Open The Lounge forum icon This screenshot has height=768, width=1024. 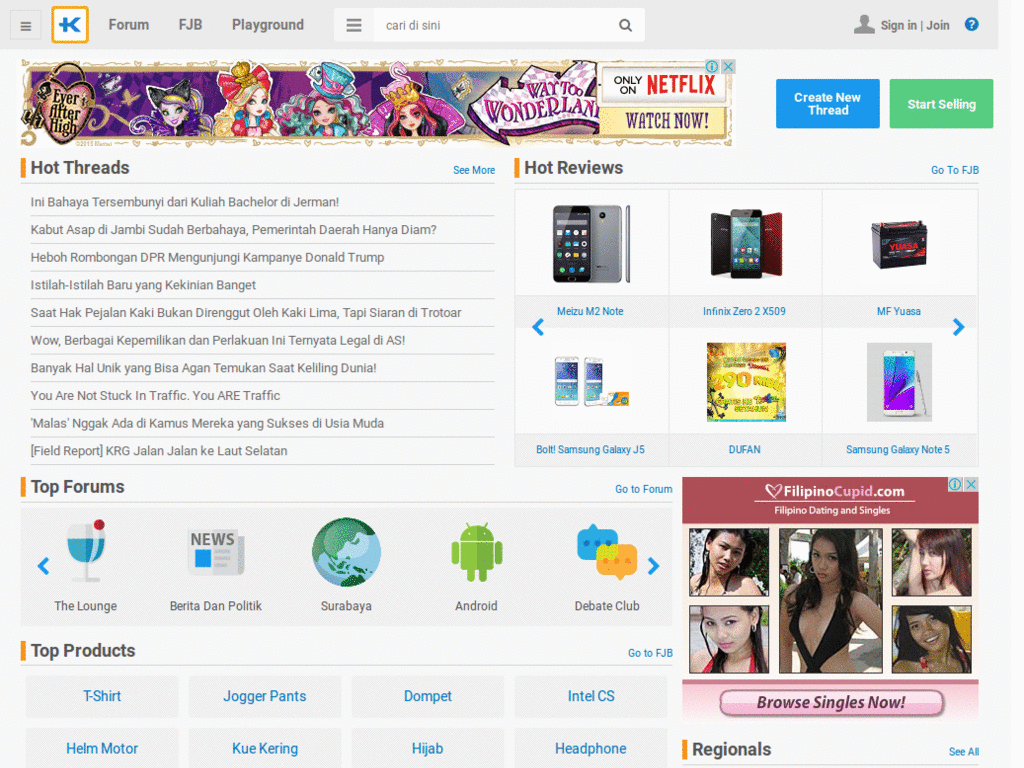[x=86, y=551]
